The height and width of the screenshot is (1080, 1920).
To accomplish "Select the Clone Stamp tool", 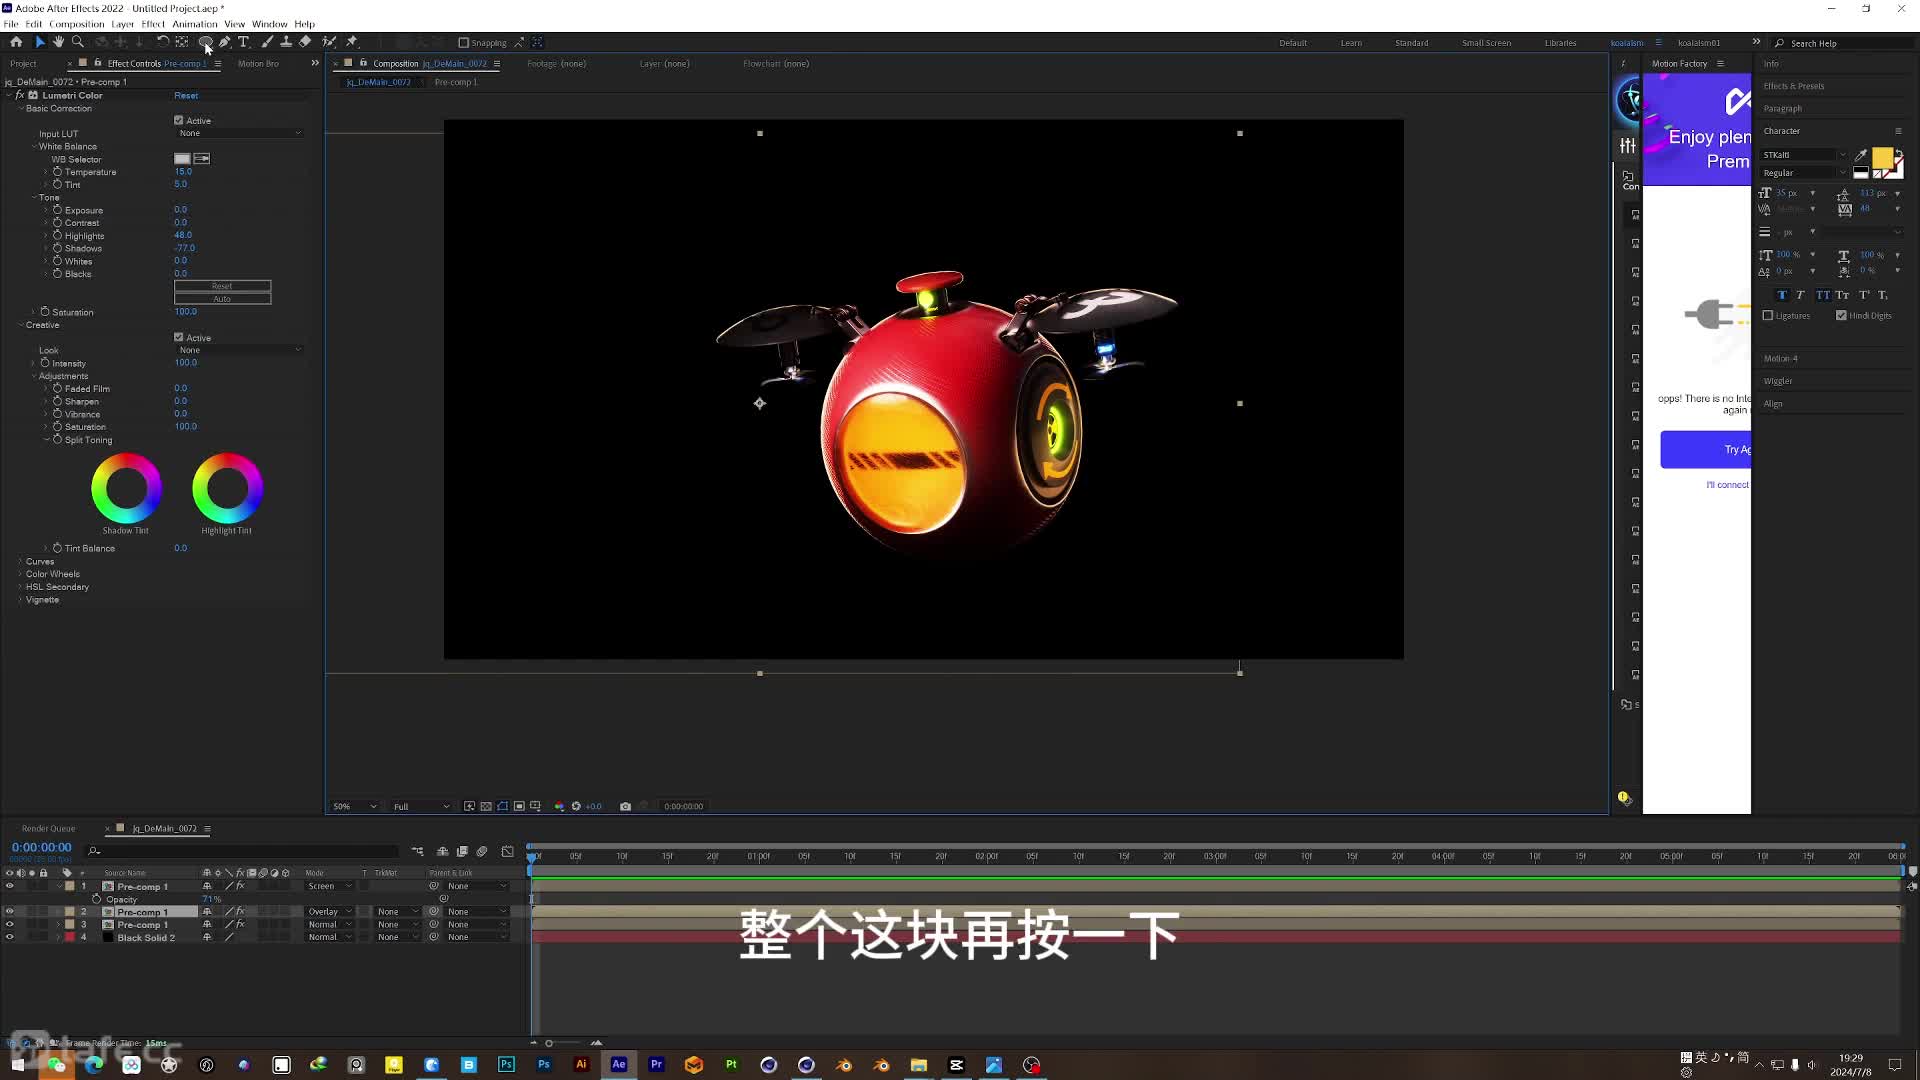I will point(286,42).
